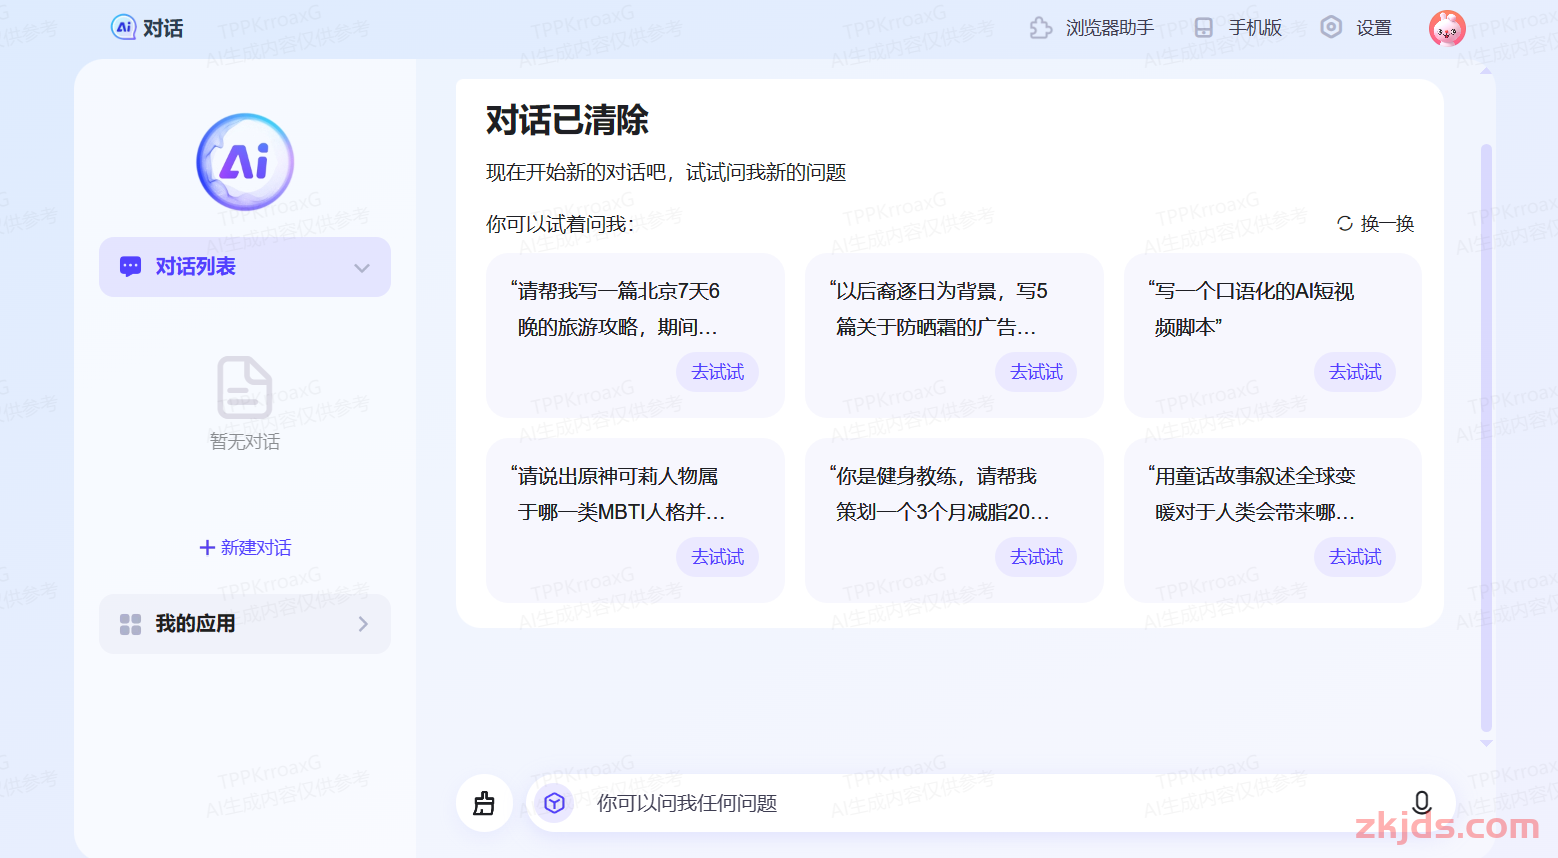This screenshot has height=858, width=1558.
Task: Click 去试试 for 健身教练 prompt
Action: pos(1036,557)
